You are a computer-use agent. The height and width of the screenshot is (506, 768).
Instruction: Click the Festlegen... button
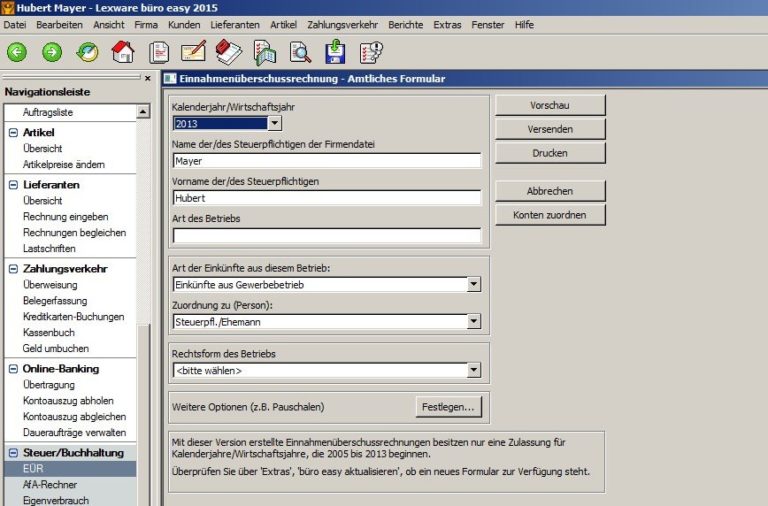[x=448, y=407]
